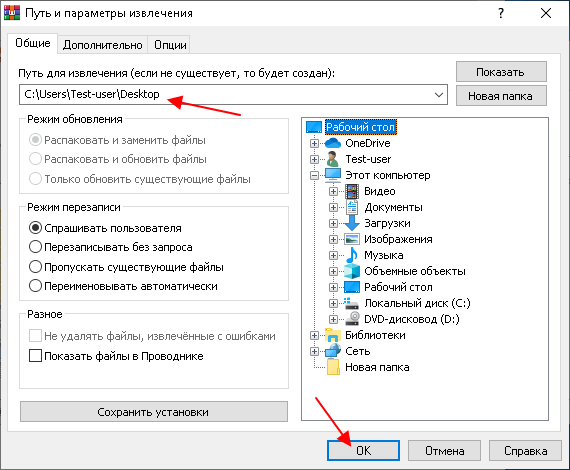Select Перезаписывать без запроса radio option

point(35,247)
